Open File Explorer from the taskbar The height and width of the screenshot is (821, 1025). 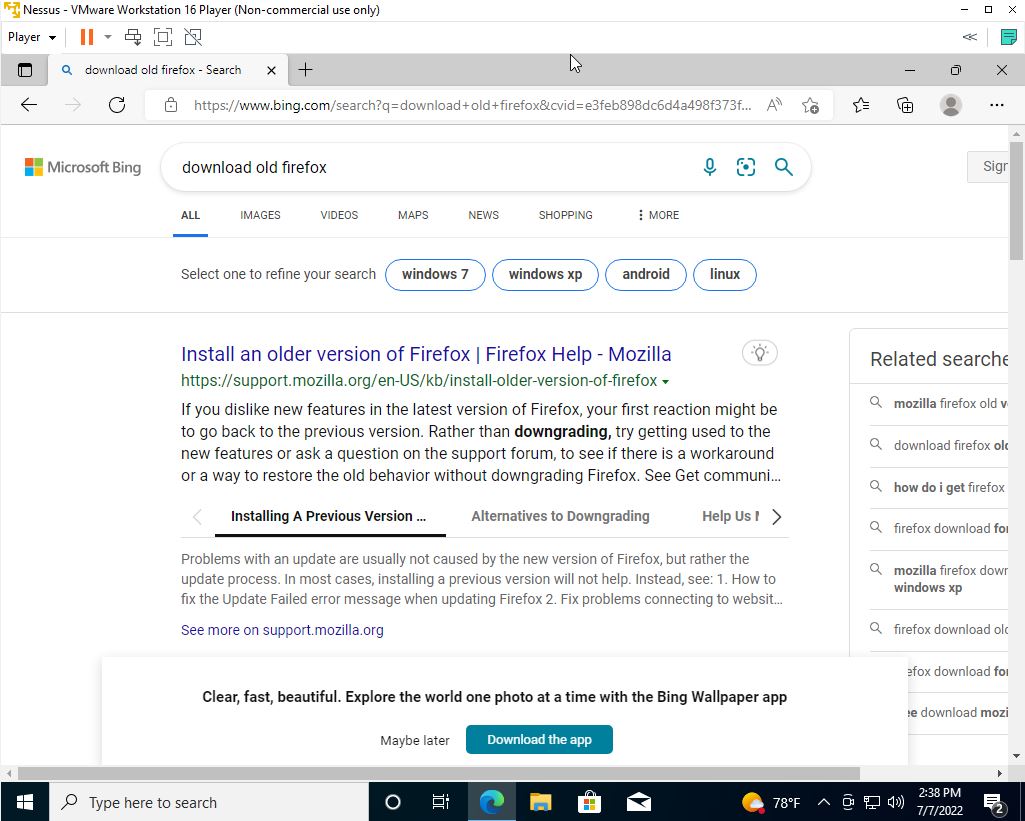(541, 802)
